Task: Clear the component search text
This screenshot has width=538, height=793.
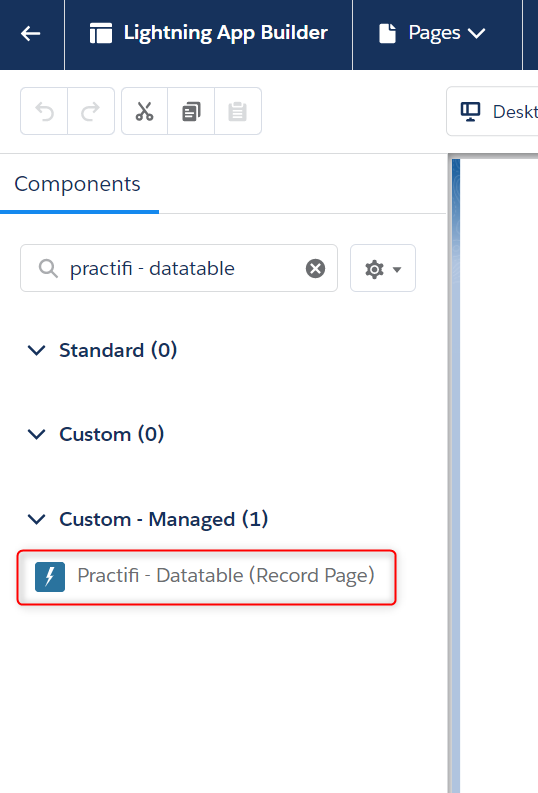Action: [316, 269]
